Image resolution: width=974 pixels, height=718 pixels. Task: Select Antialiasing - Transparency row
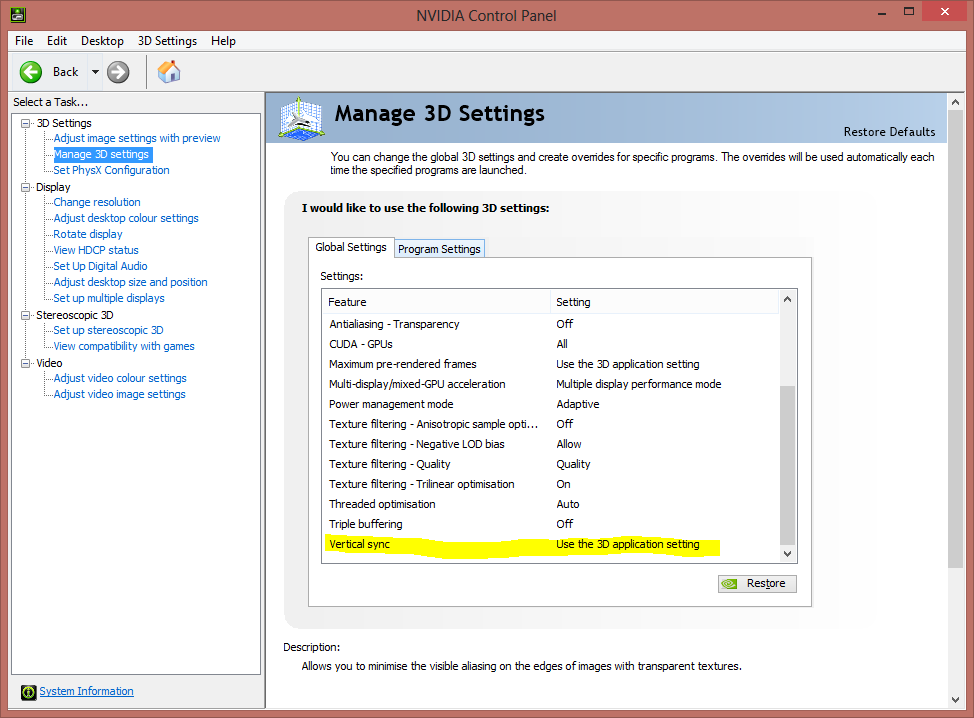pyautogui.click(x=551, y=324)
